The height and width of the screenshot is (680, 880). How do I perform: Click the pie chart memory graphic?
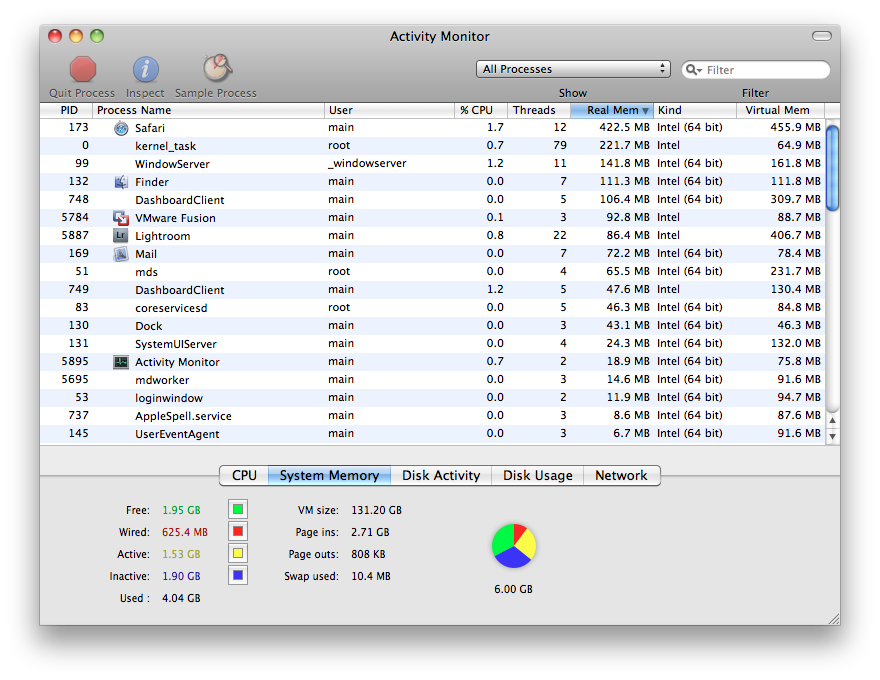[514, 546]
